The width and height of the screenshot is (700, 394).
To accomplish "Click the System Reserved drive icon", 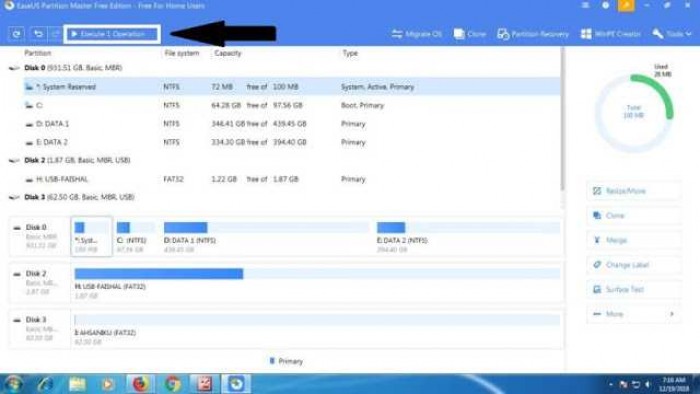I will point(29,87).
